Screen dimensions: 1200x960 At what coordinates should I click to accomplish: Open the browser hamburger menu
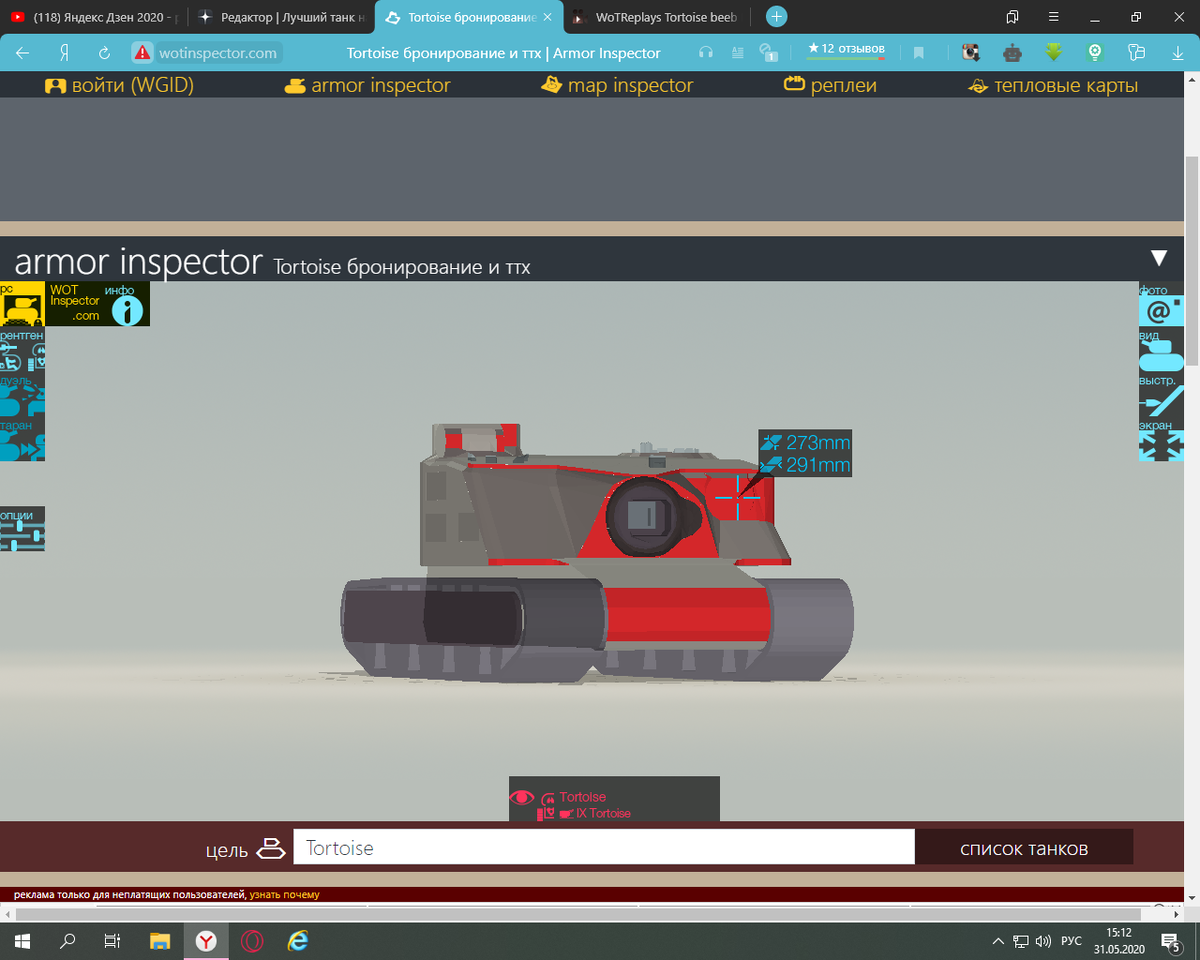pyautogui.click(x=1053, y=17)
